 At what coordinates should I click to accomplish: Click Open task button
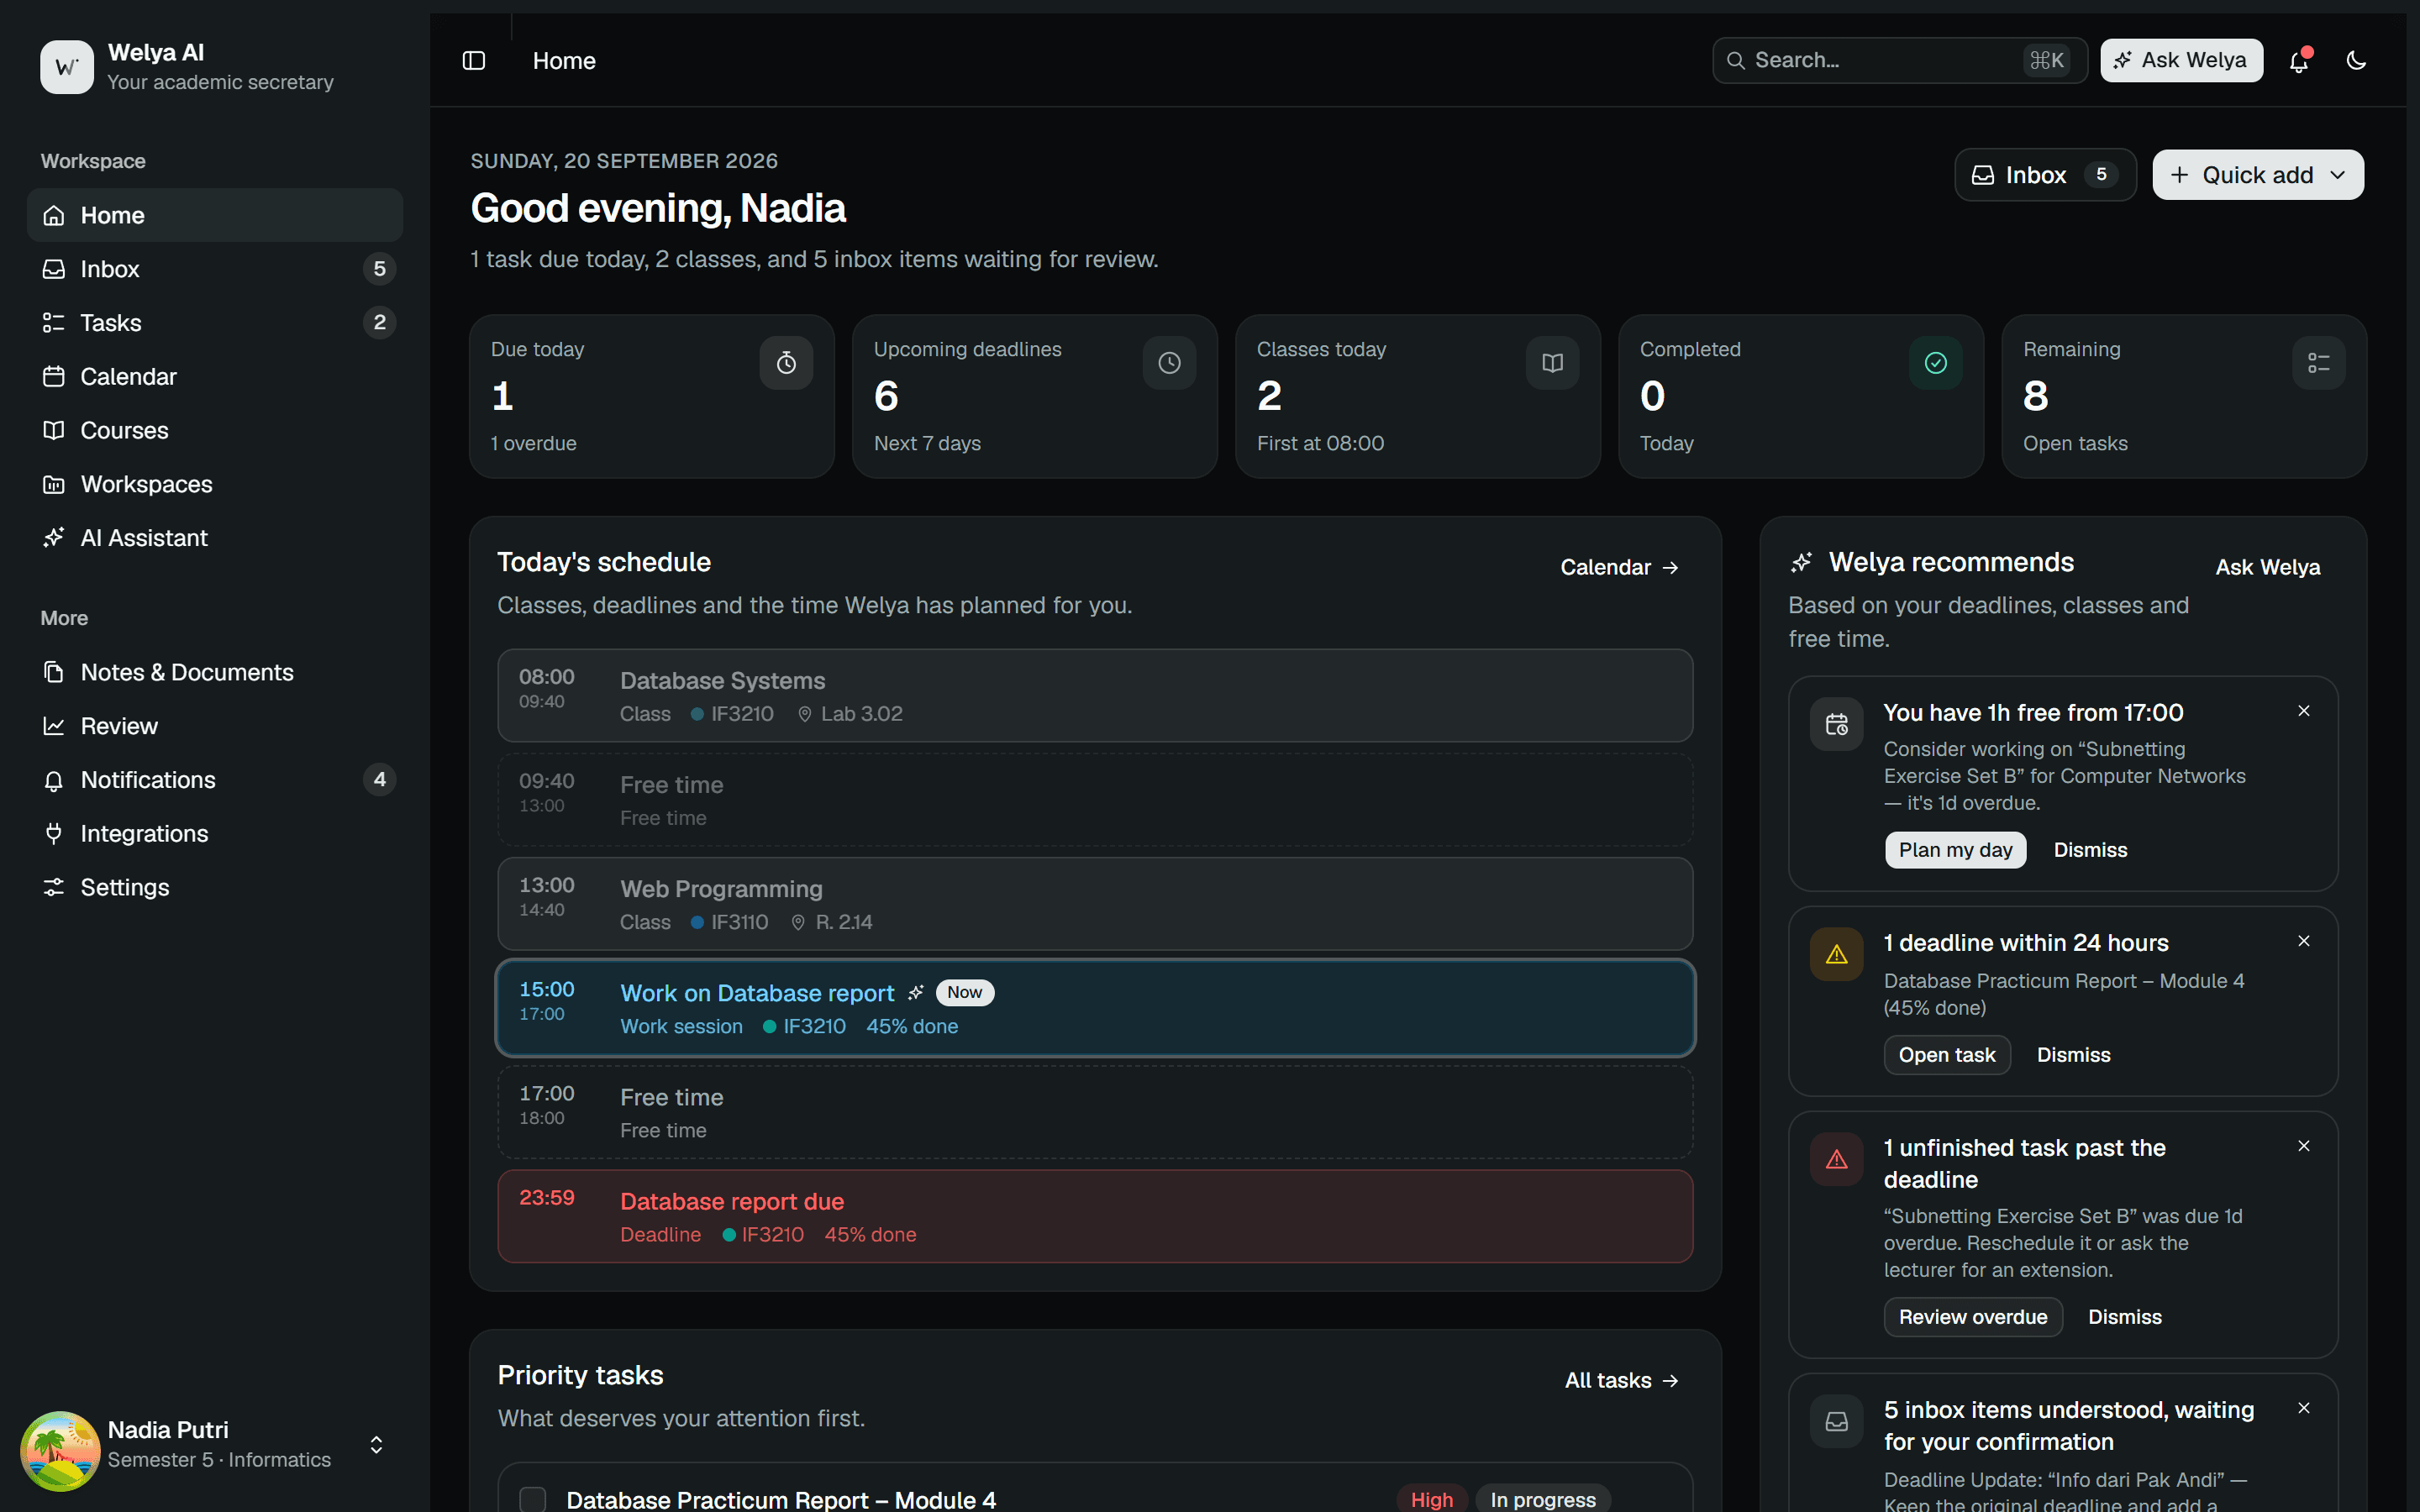pos(1947,1055)
